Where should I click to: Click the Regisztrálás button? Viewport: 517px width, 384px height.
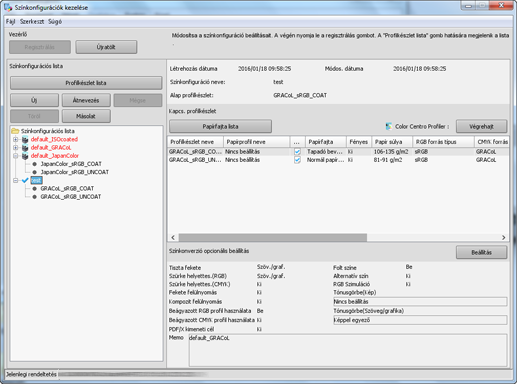40,47
